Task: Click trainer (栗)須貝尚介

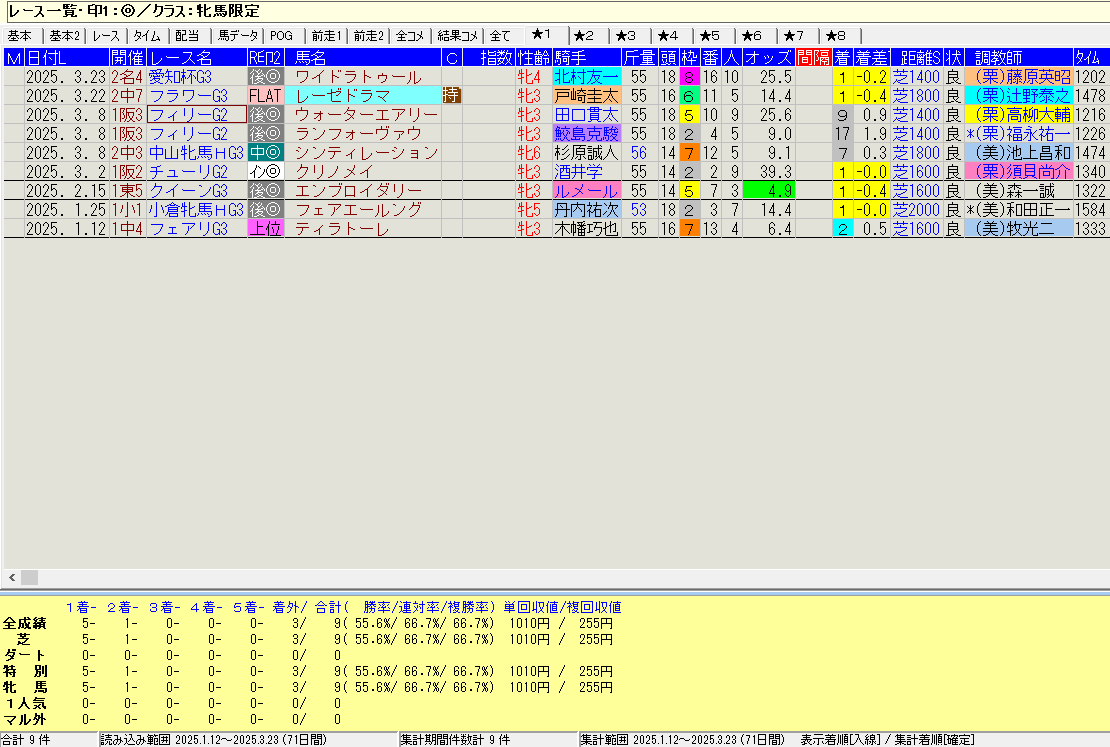Action: click(x=1019, y=171)
